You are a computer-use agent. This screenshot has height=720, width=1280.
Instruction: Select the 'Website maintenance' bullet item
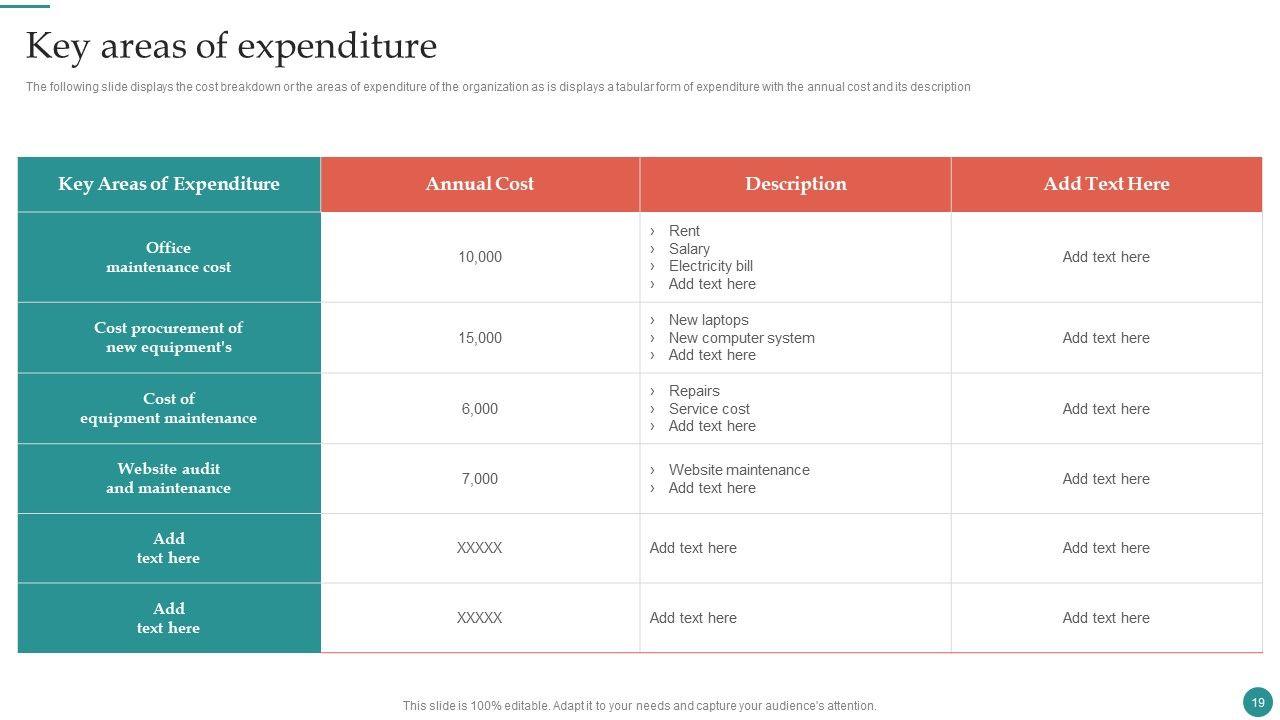click(x=739, y=470)
